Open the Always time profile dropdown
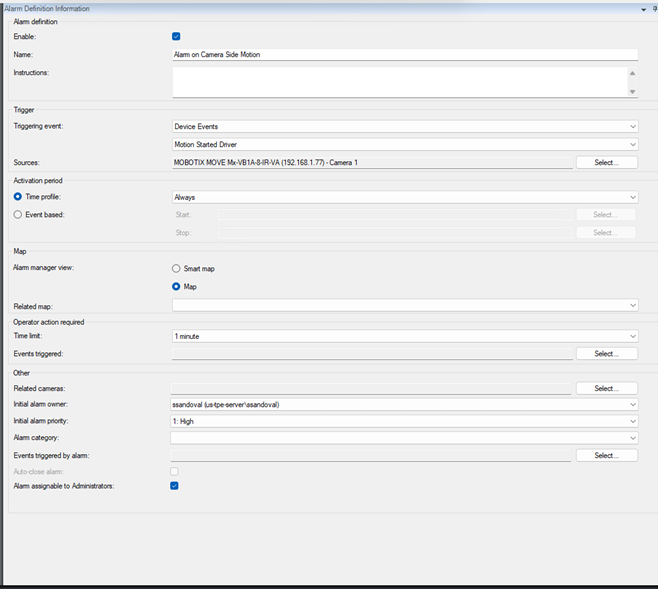This screenshot has height=589, width=658. [405, 197]
